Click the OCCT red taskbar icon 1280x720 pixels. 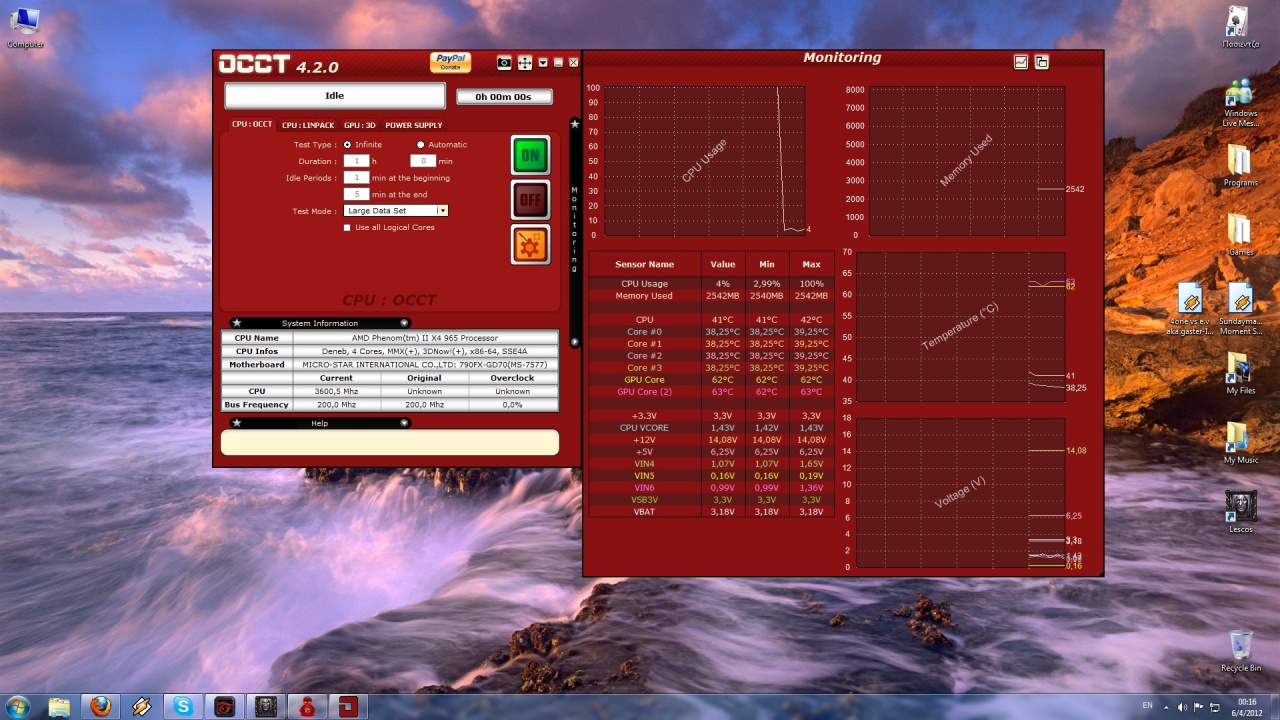[x=347, y=707]
